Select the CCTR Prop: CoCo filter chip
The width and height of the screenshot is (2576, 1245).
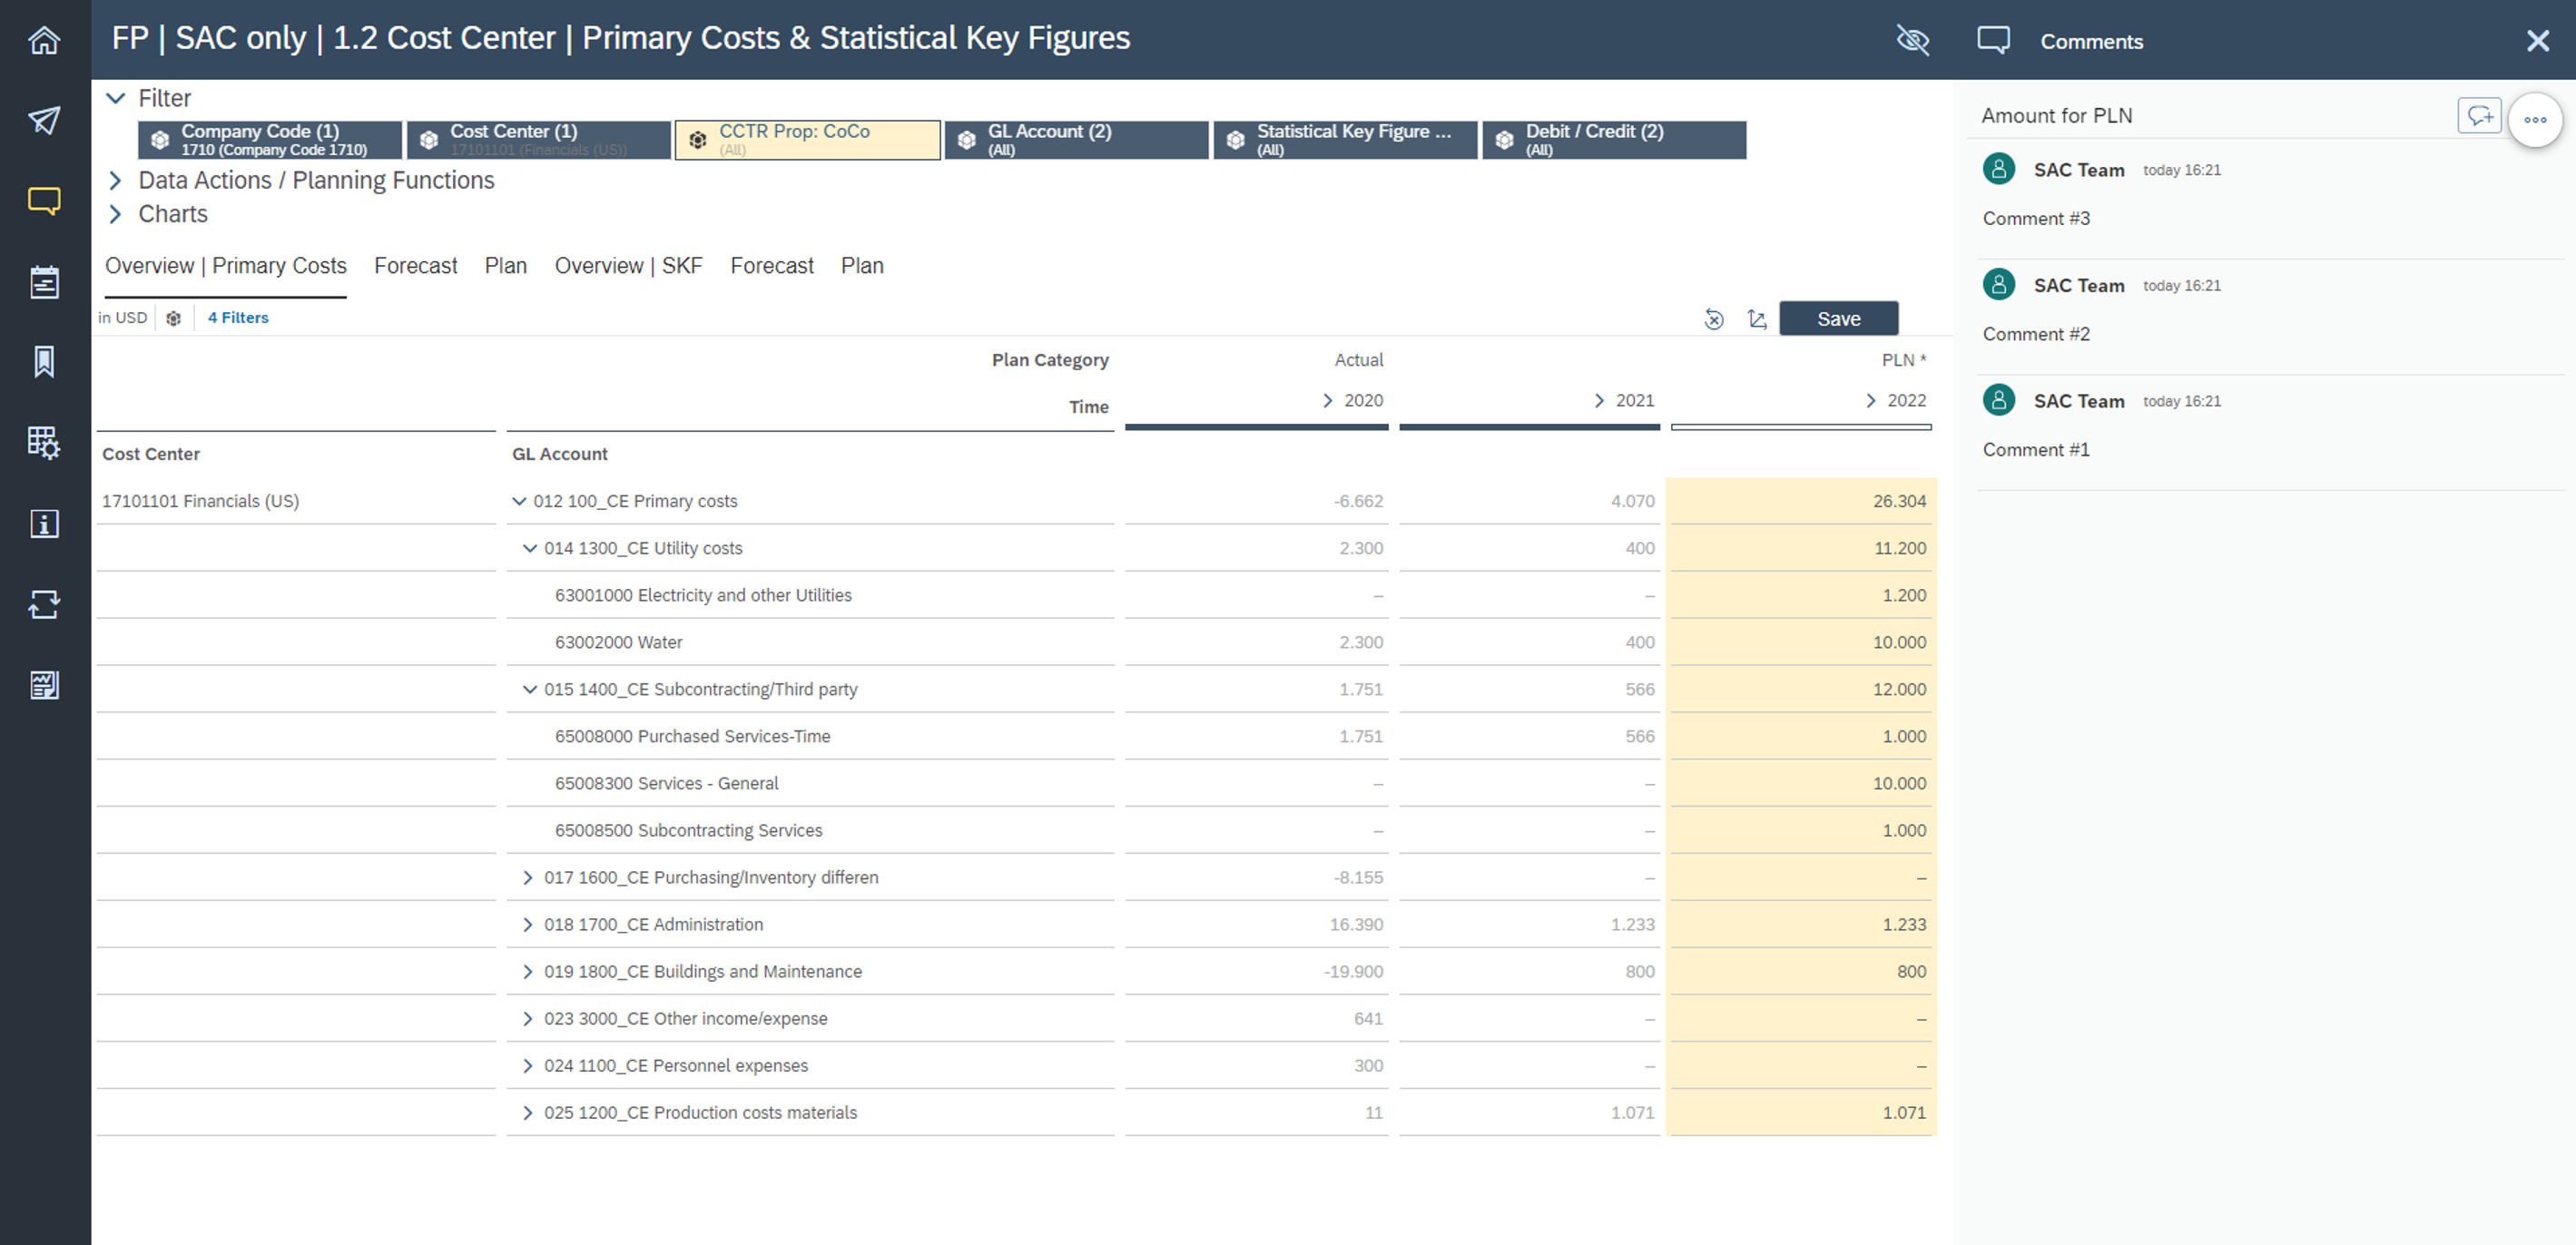click(806, 139)
